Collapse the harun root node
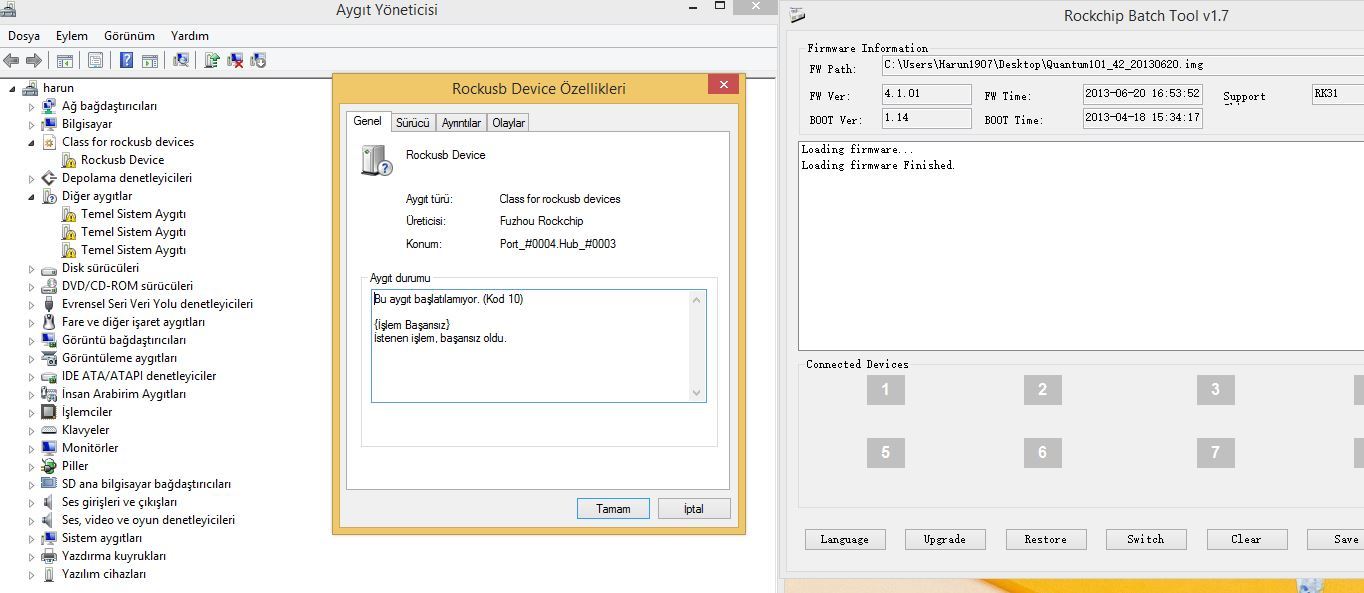Image resolution: width=1364 pixels, height=593 pixels. coord(12,89)
